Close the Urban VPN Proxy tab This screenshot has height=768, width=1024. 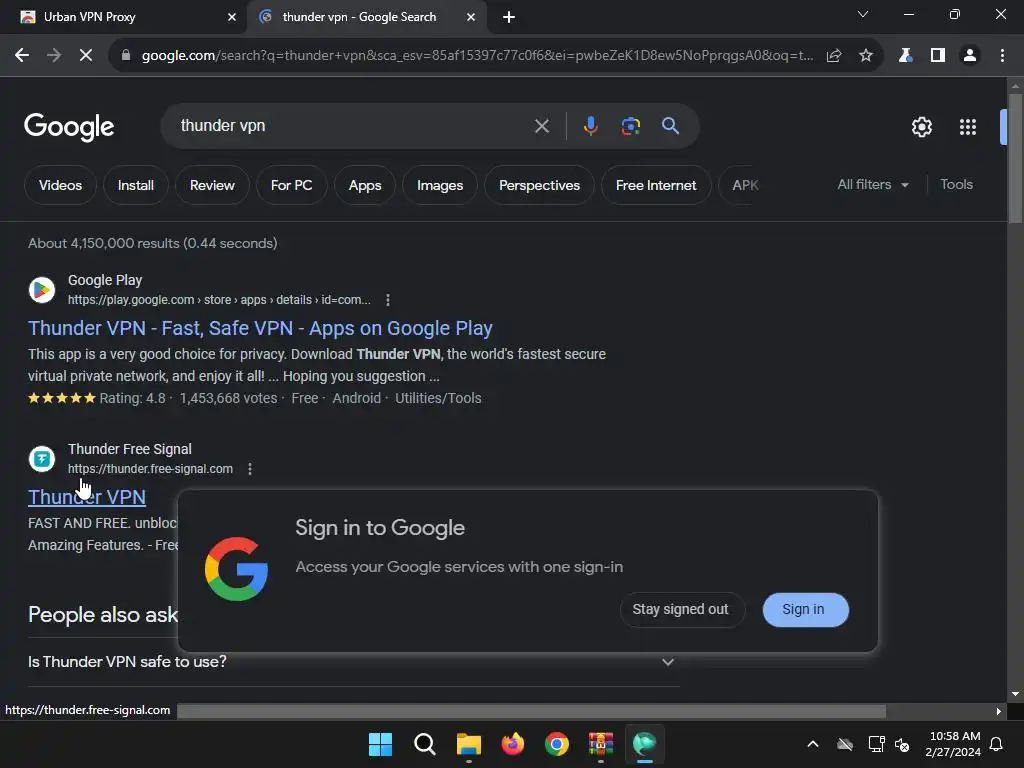click(x=231, y=18)
